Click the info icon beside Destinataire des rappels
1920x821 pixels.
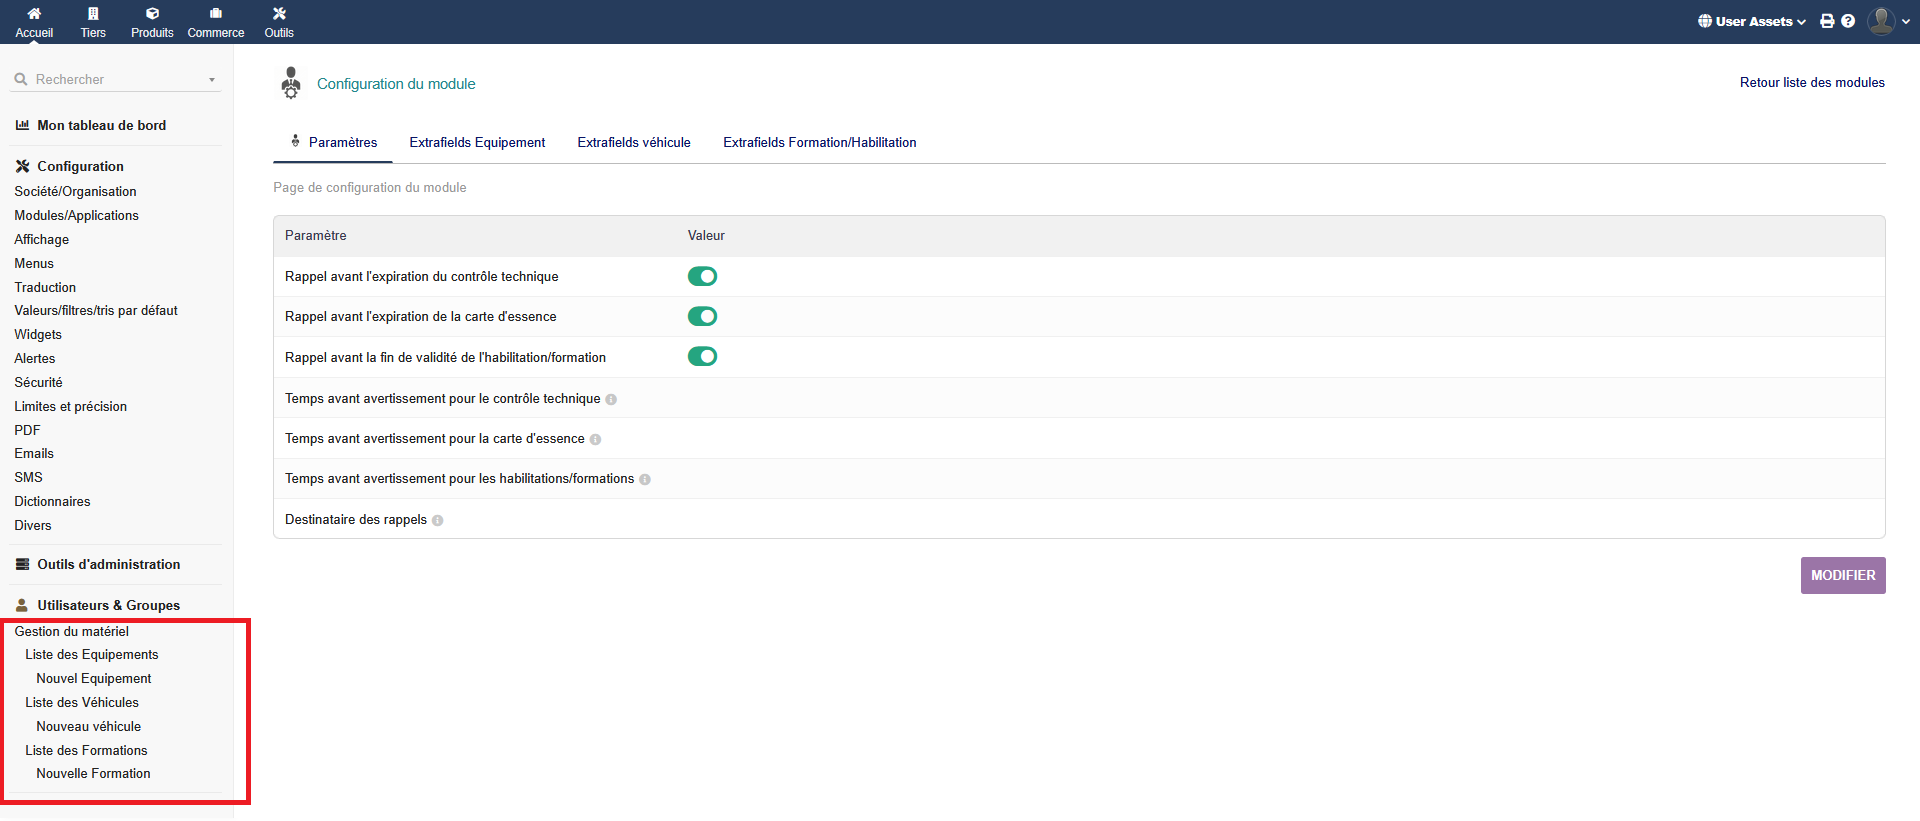438,521
